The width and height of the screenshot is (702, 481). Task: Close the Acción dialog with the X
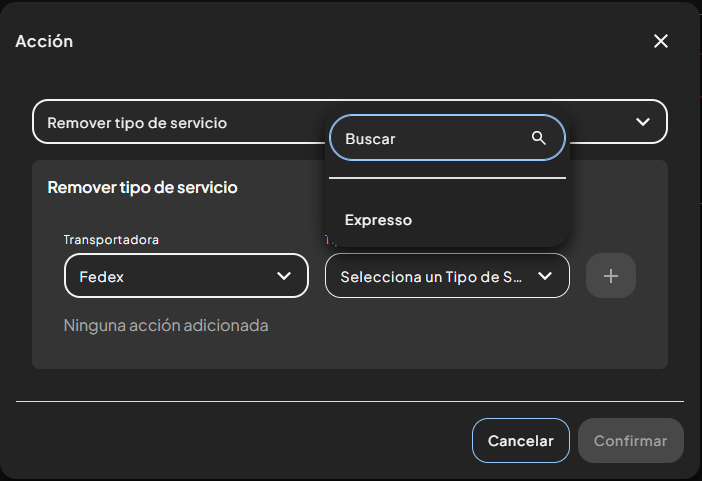tap(661, 41)
